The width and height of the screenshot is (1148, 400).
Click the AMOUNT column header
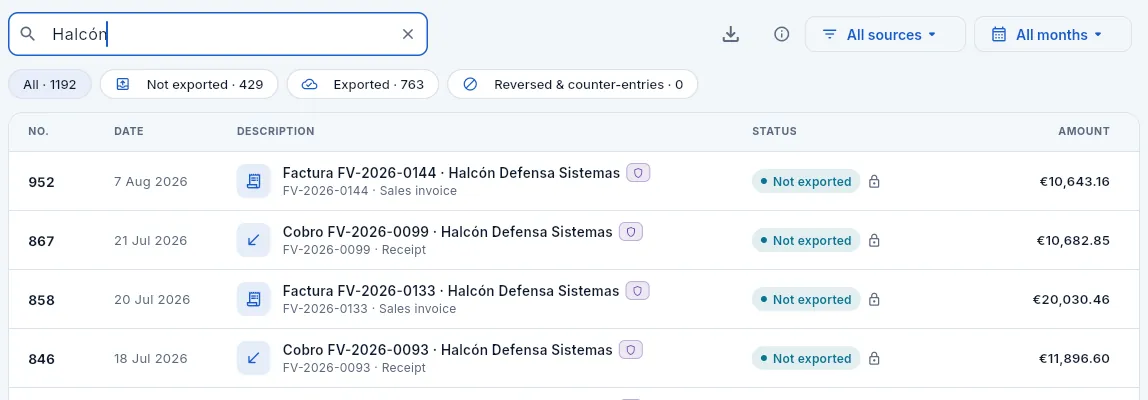pos(1084,131)
